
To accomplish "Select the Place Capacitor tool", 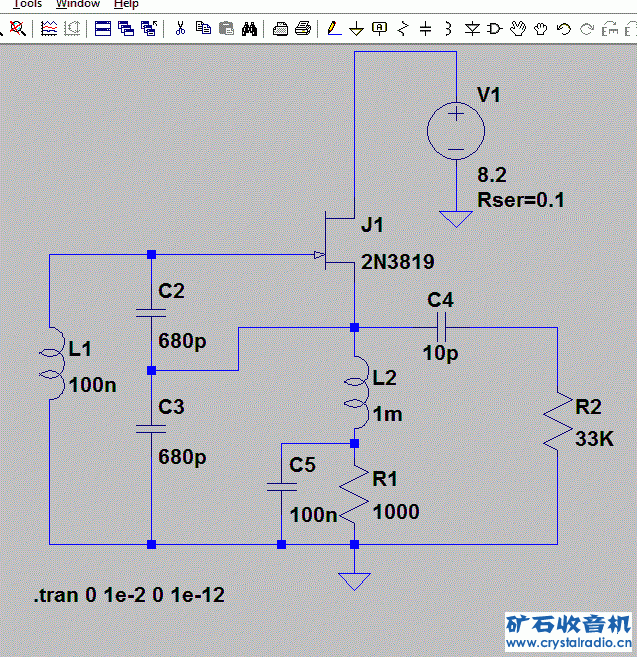I will (425, 29).
